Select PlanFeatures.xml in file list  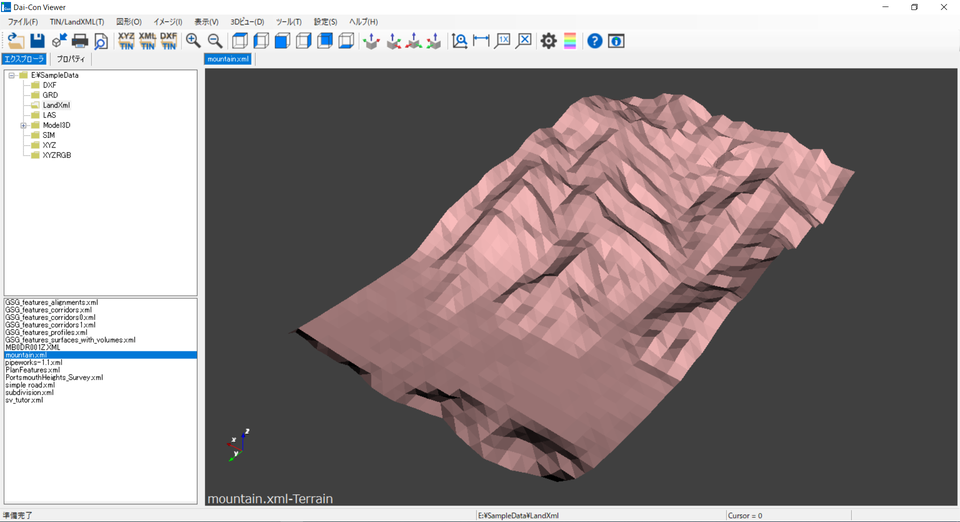coord(32,370)
